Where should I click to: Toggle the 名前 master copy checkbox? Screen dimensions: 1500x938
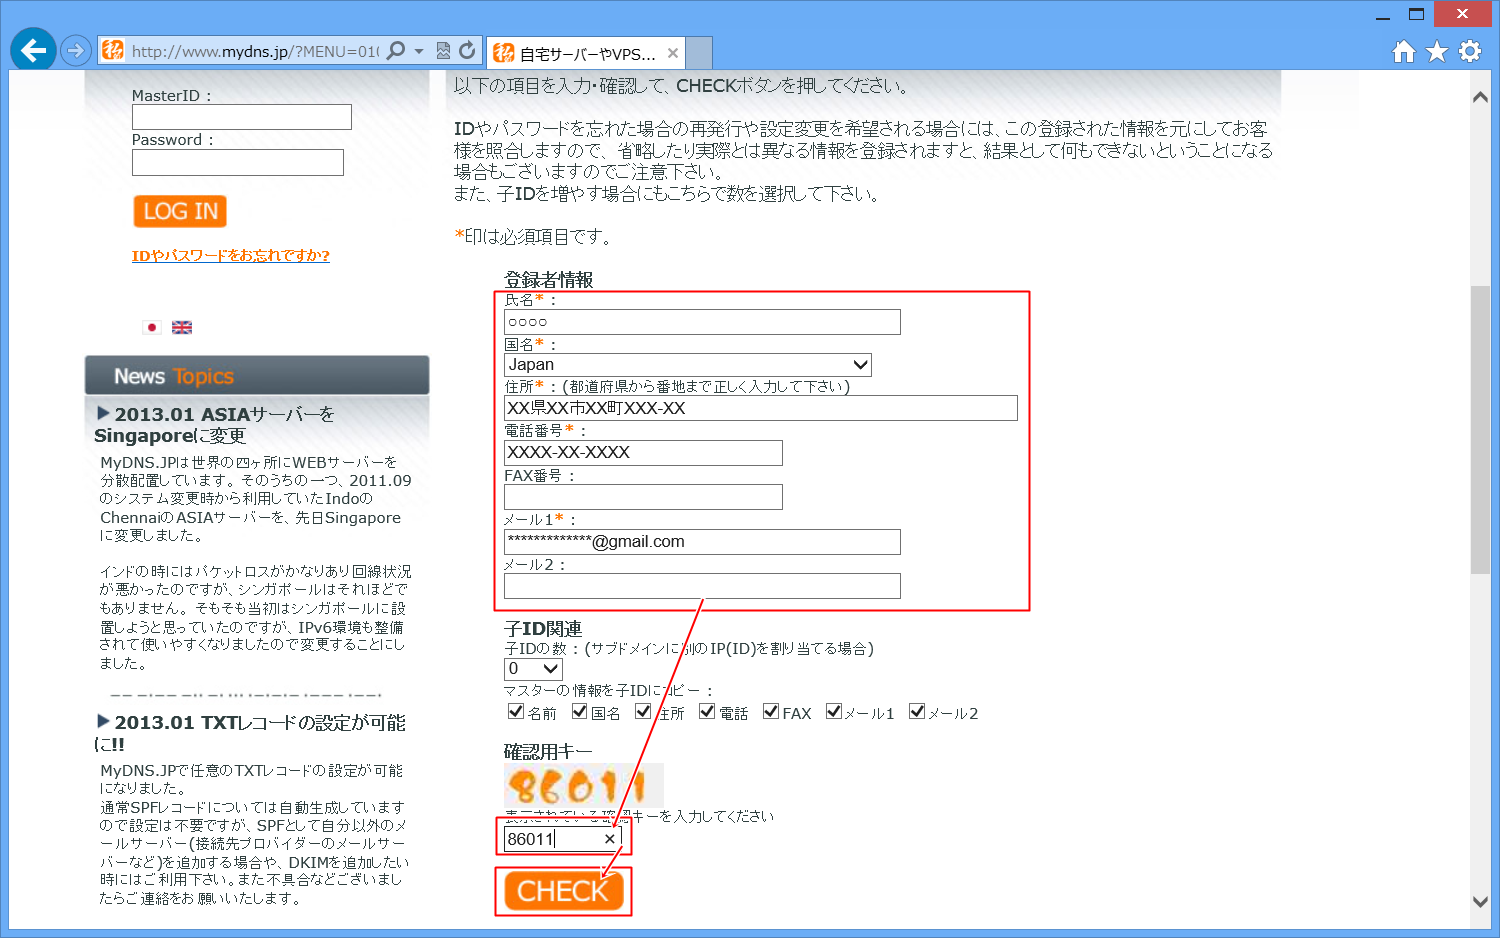[517, 711]
